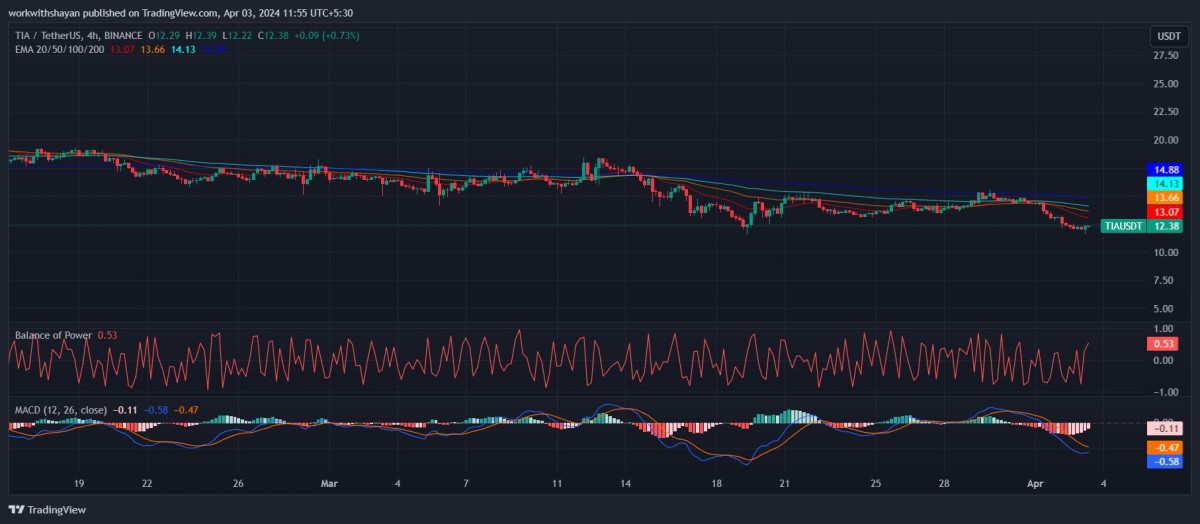Click the MACD (12, 26, close) legend
The image size is (1200, 524).
(x=60, y=410)
